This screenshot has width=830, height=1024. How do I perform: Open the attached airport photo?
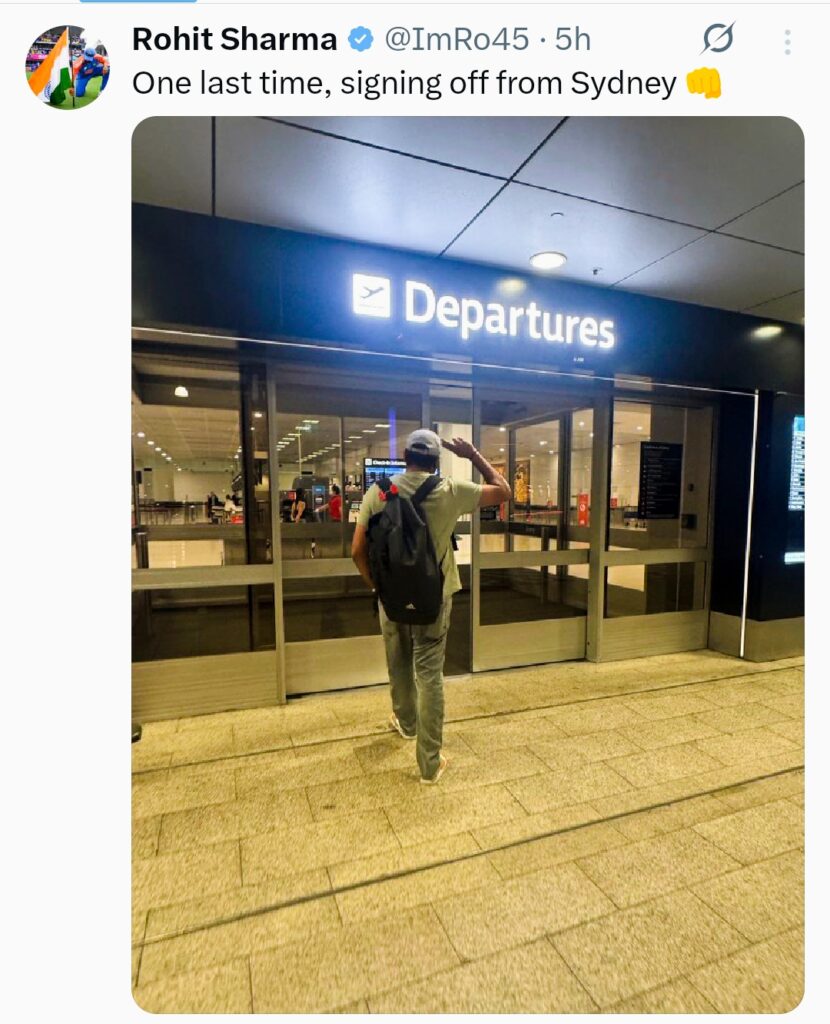(x=468, y=564)
